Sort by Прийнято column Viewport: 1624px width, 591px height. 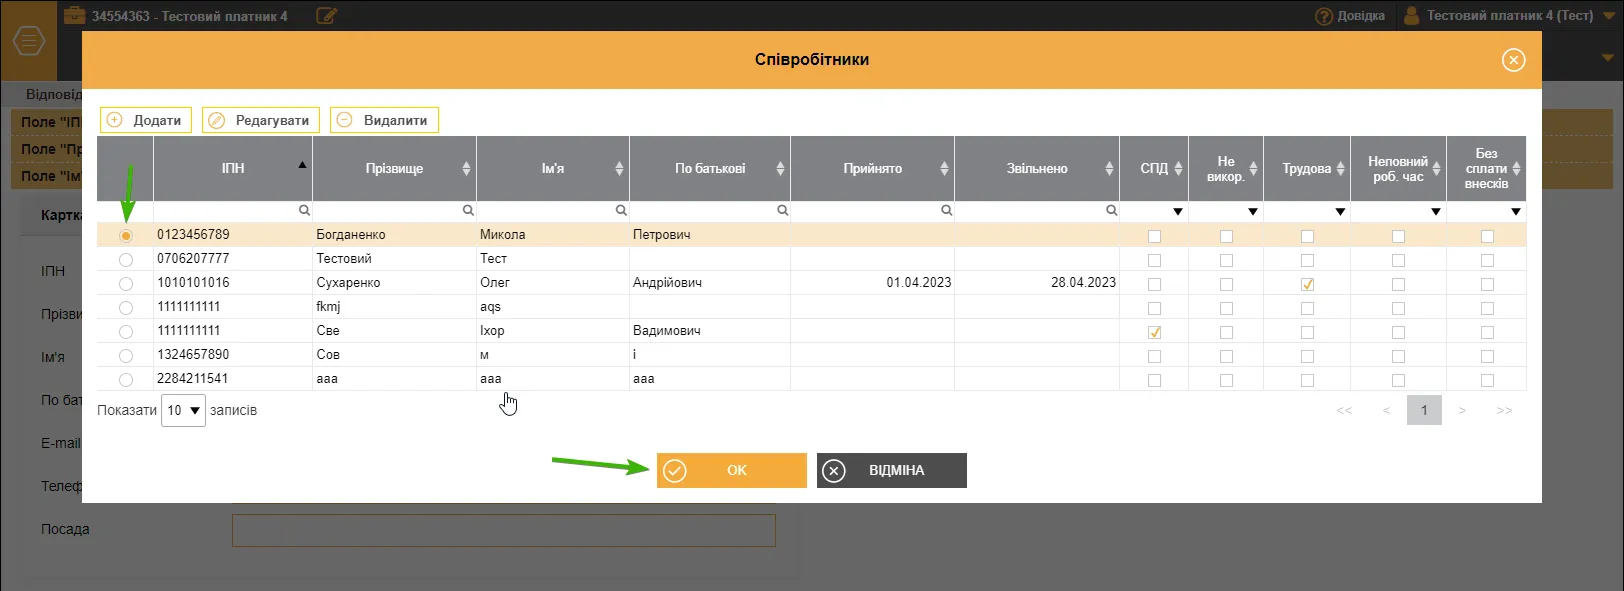(x=944, y=169)
